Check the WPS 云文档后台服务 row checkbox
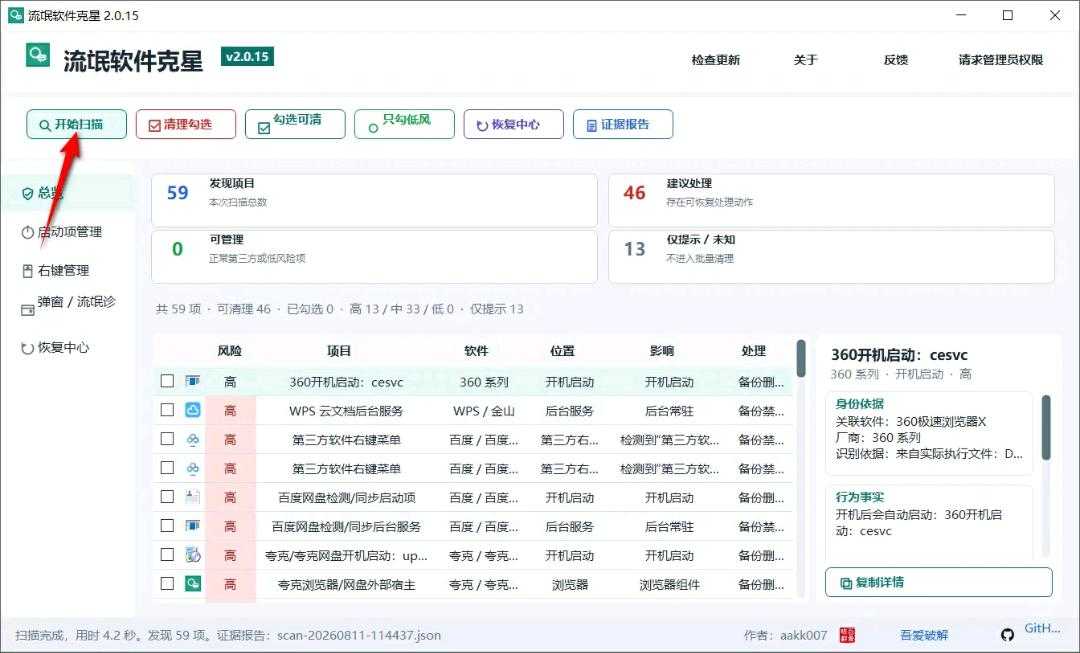1080x653 pixels. coord(167,410)
